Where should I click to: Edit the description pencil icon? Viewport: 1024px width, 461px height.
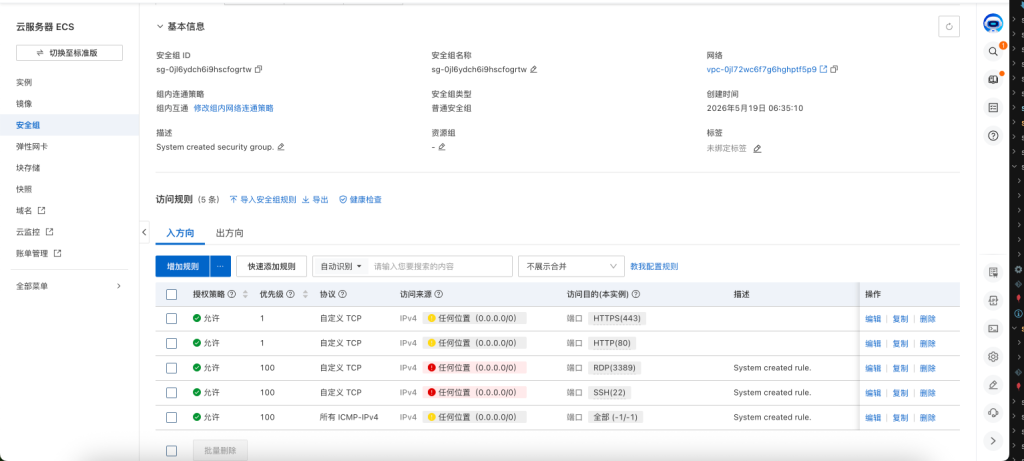tap(281, 147)
